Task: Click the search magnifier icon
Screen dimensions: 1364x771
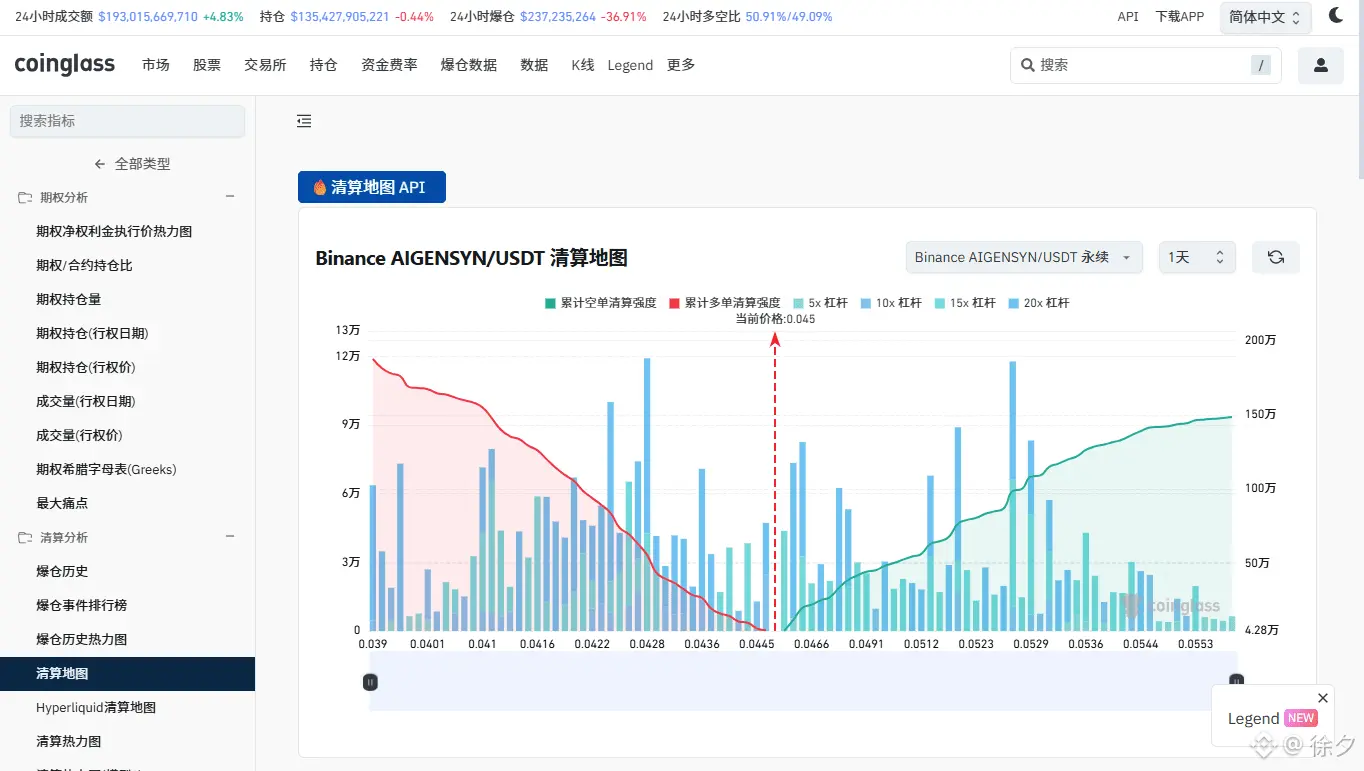Action: pyautogui.click(x=1027, y=65)
